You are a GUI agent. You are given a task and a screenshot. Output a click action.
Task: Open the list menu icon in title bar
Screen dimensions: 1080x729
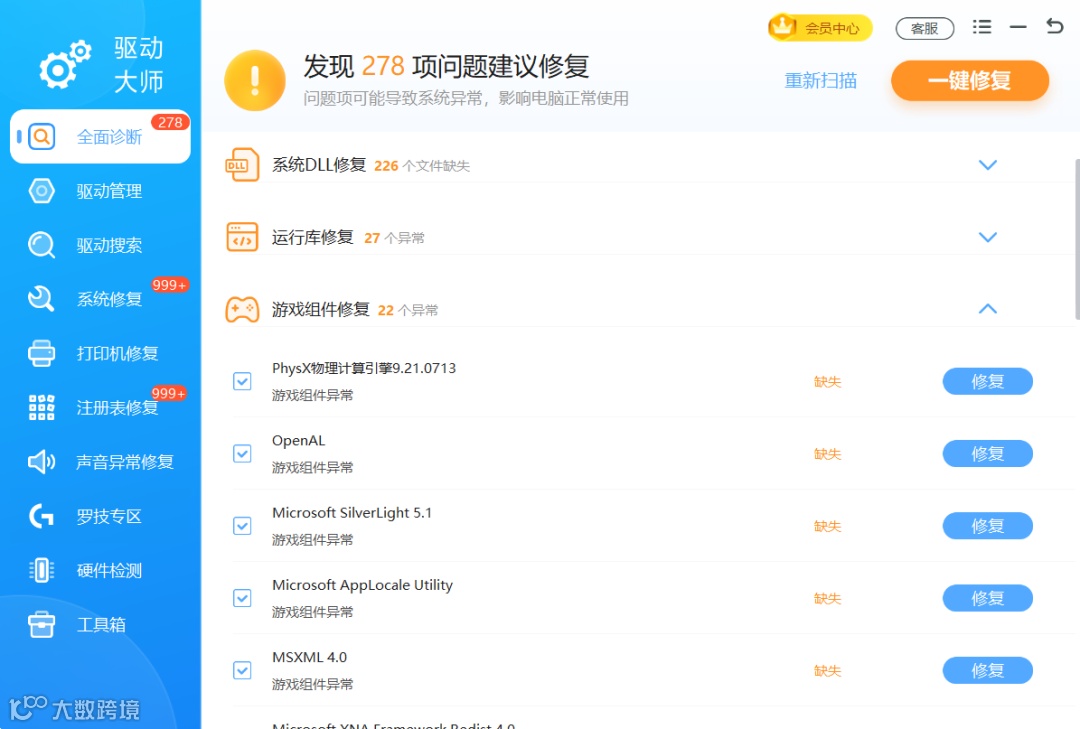pos(982,27)
